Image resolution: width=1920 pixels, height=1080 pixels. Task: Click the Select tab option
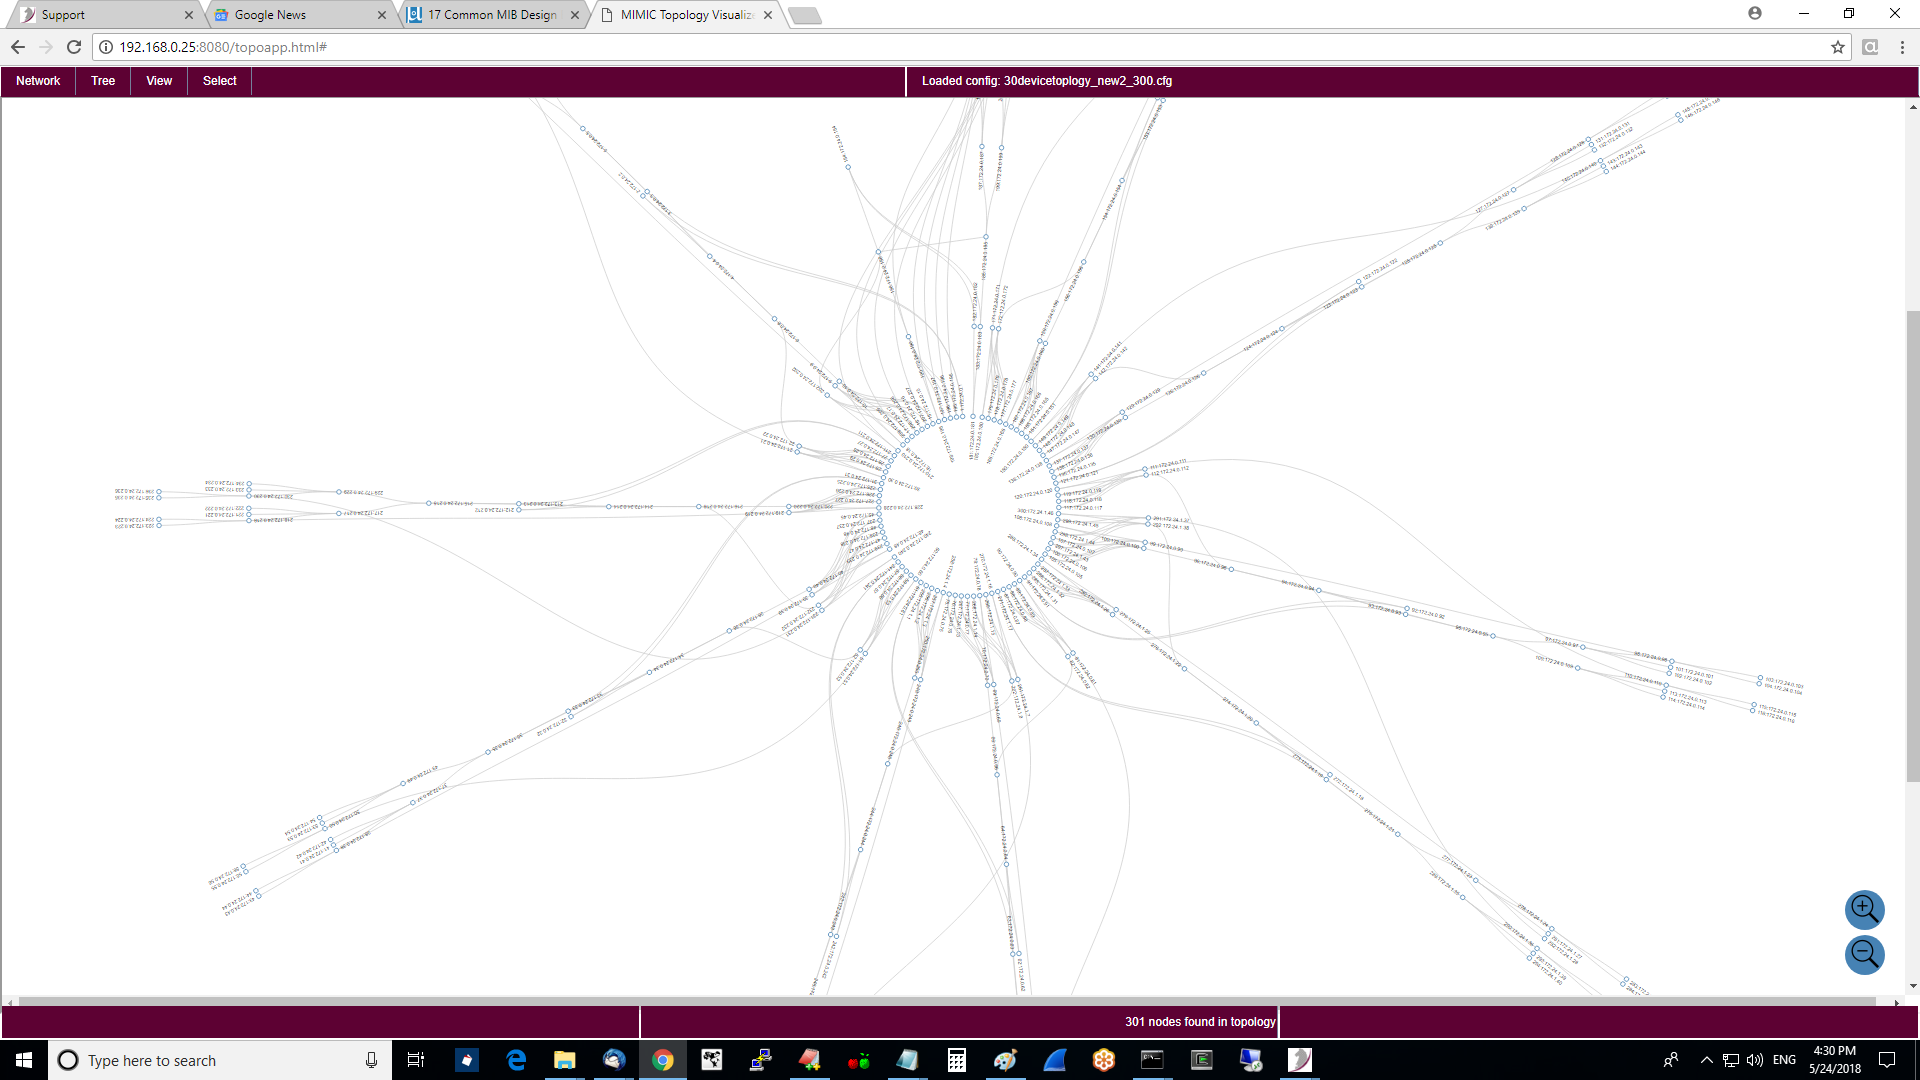tap(219, 80)
